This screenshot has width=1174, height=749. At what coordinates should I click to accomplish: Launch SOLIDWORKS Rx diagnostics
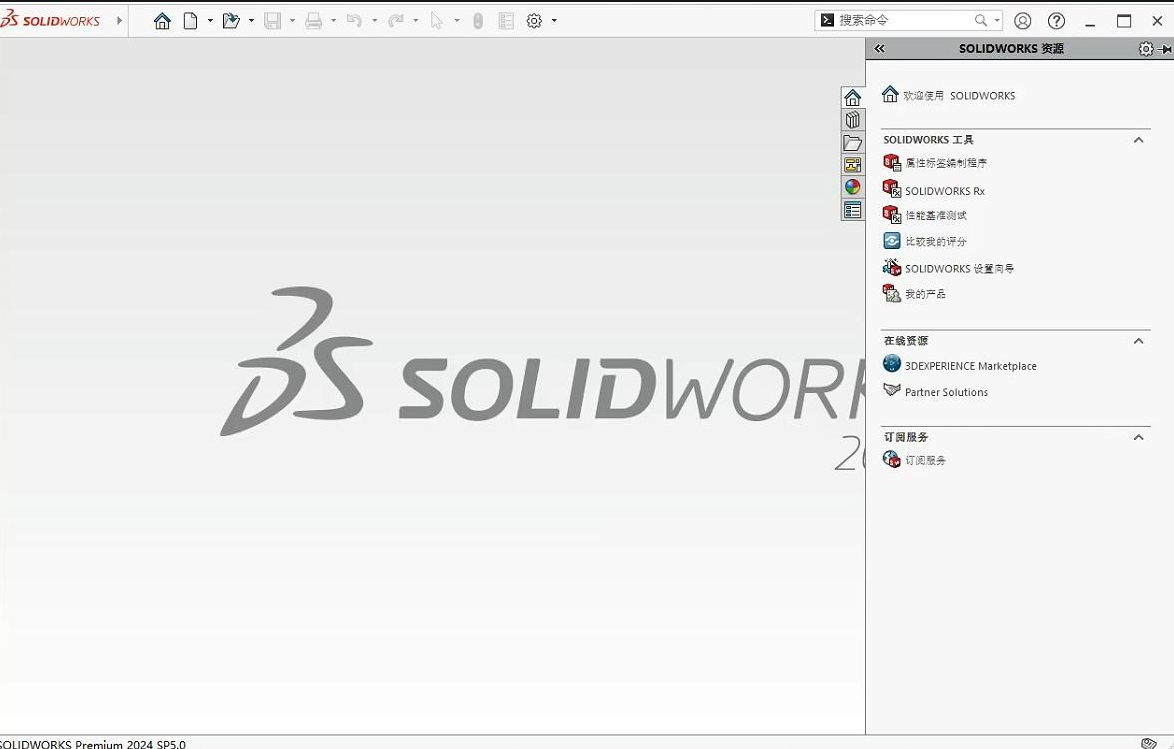click(941, 190)
